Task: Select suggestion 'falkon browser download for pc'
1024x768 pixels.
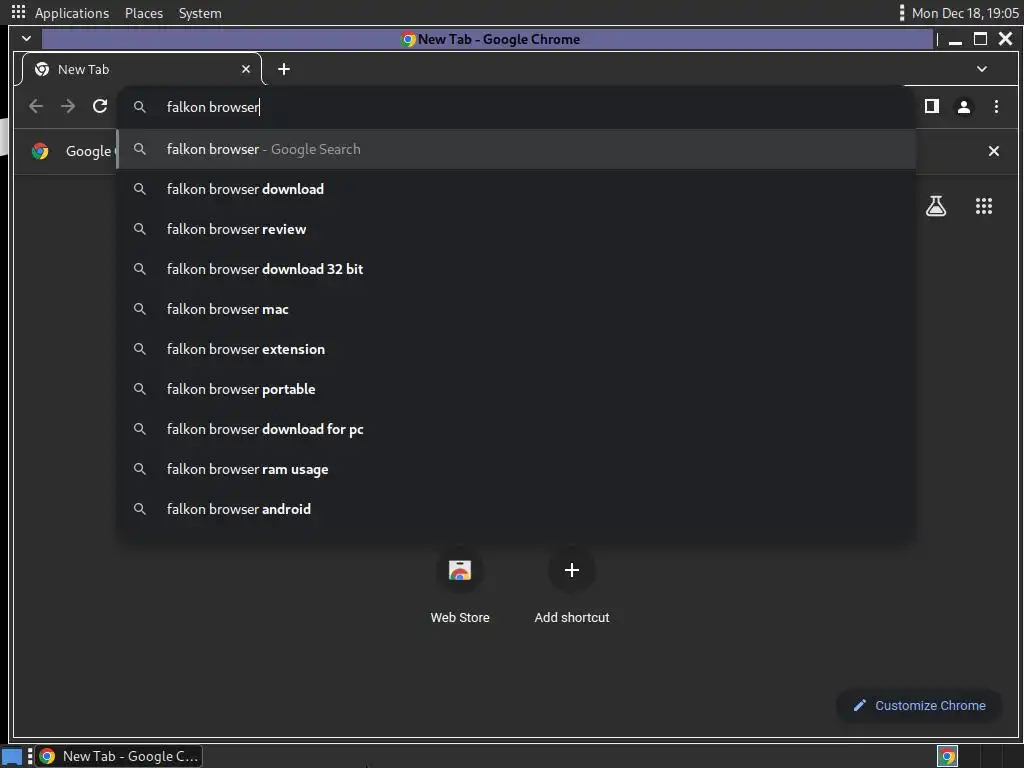Action: [x=516, y=429]
